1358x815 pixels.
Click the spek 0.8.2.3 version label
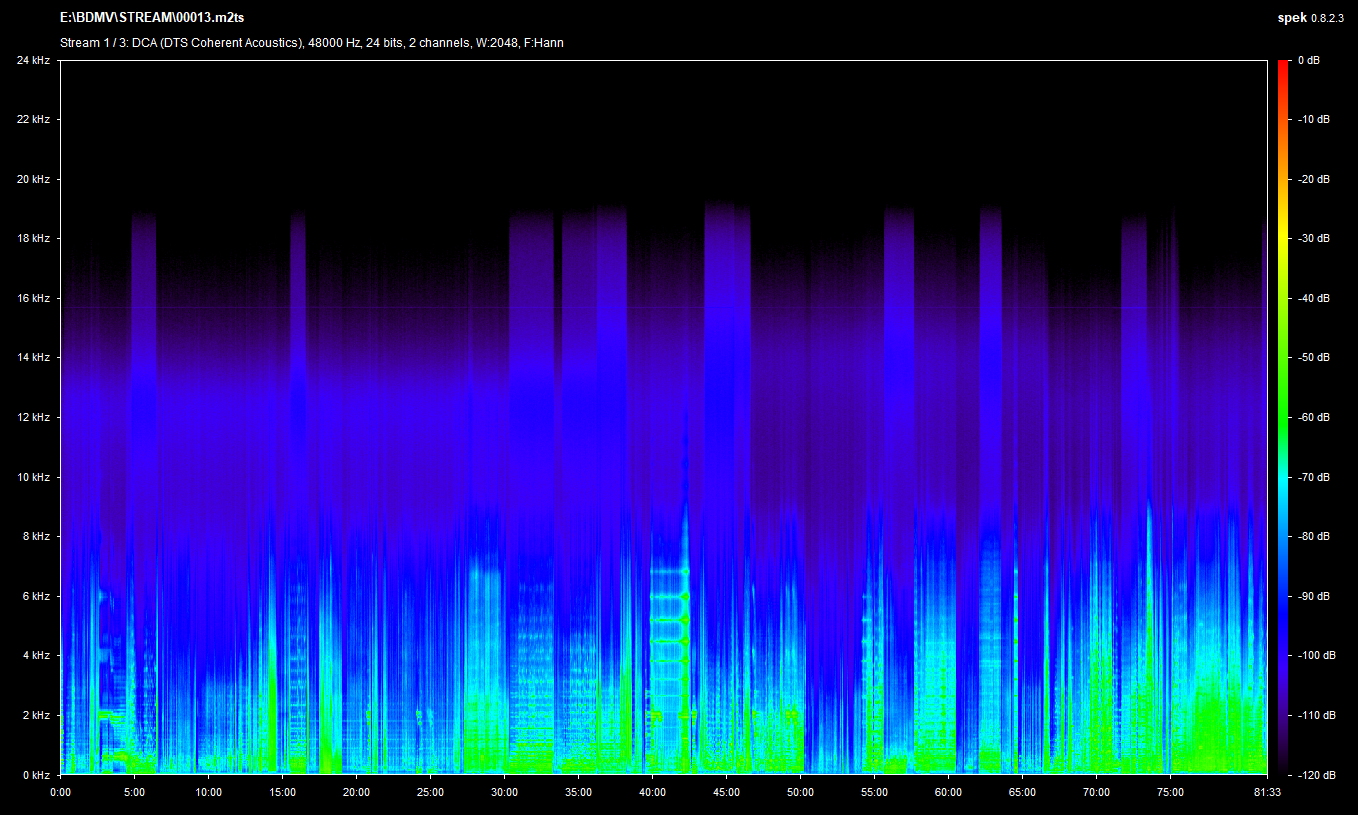coord(1313,18)
